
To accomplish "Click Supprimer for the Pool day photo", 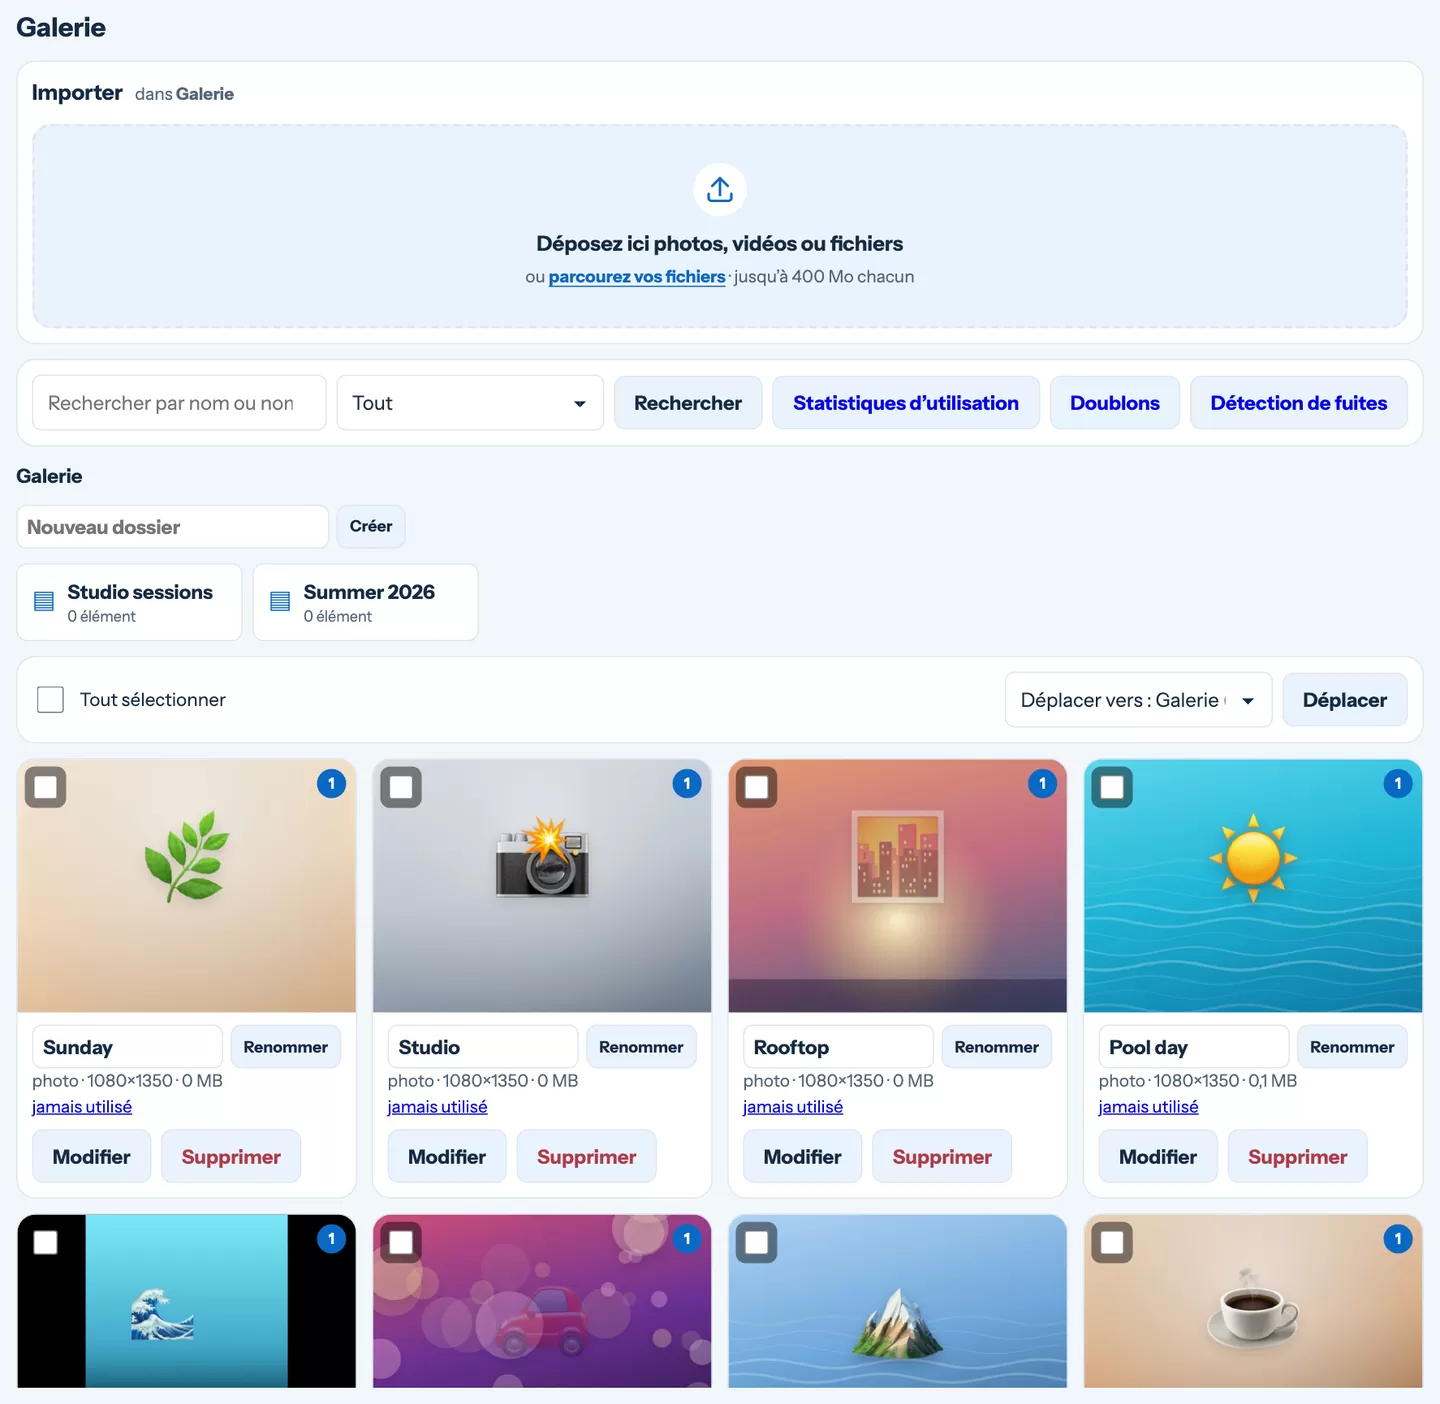I will click(1298, 1157).
